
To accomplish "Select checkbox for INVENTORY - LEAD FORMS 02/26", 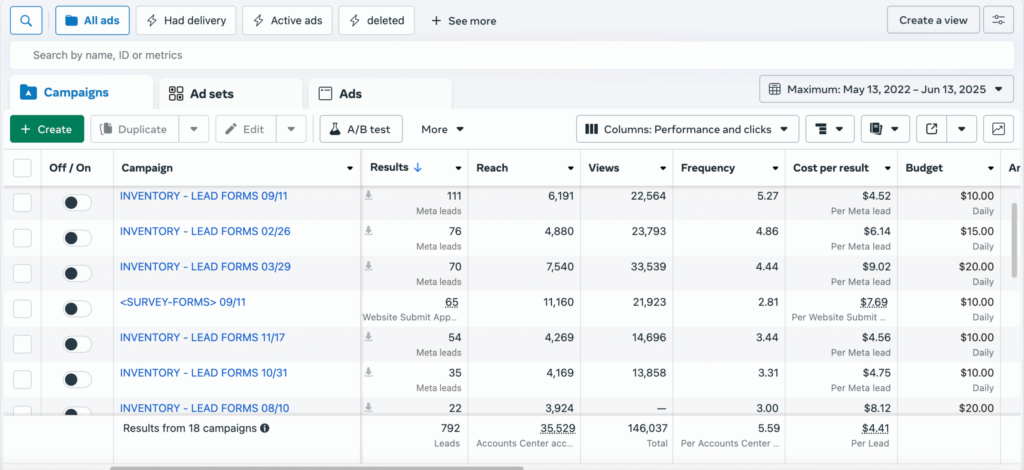I will click(22, 238).
